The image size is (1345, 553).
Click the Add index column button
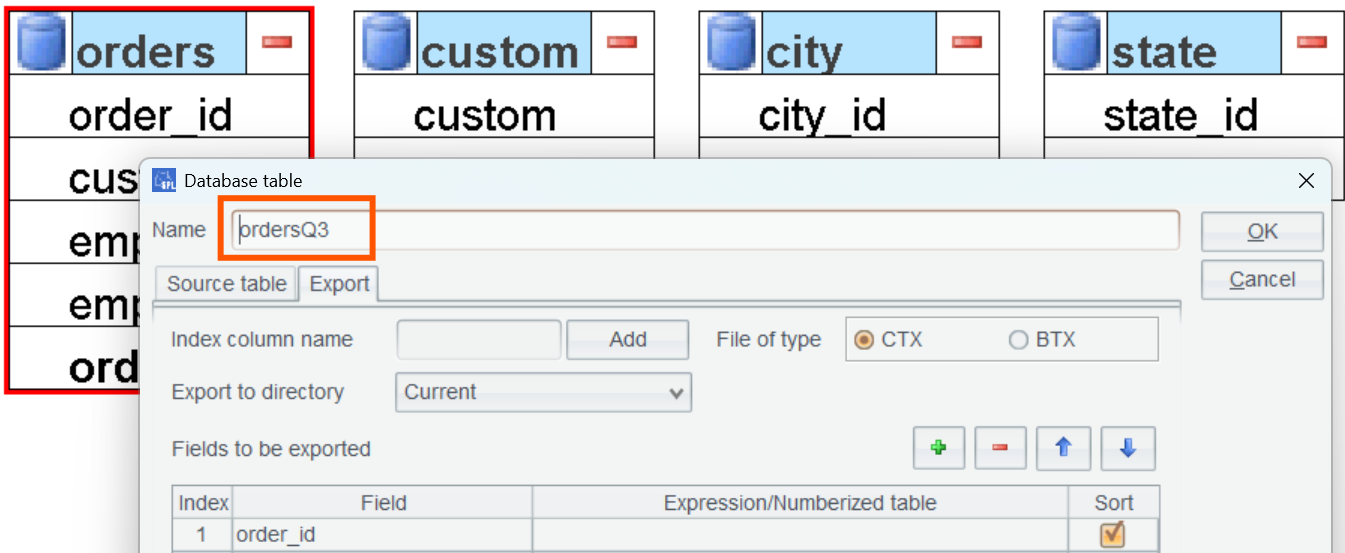coord(627,340)
